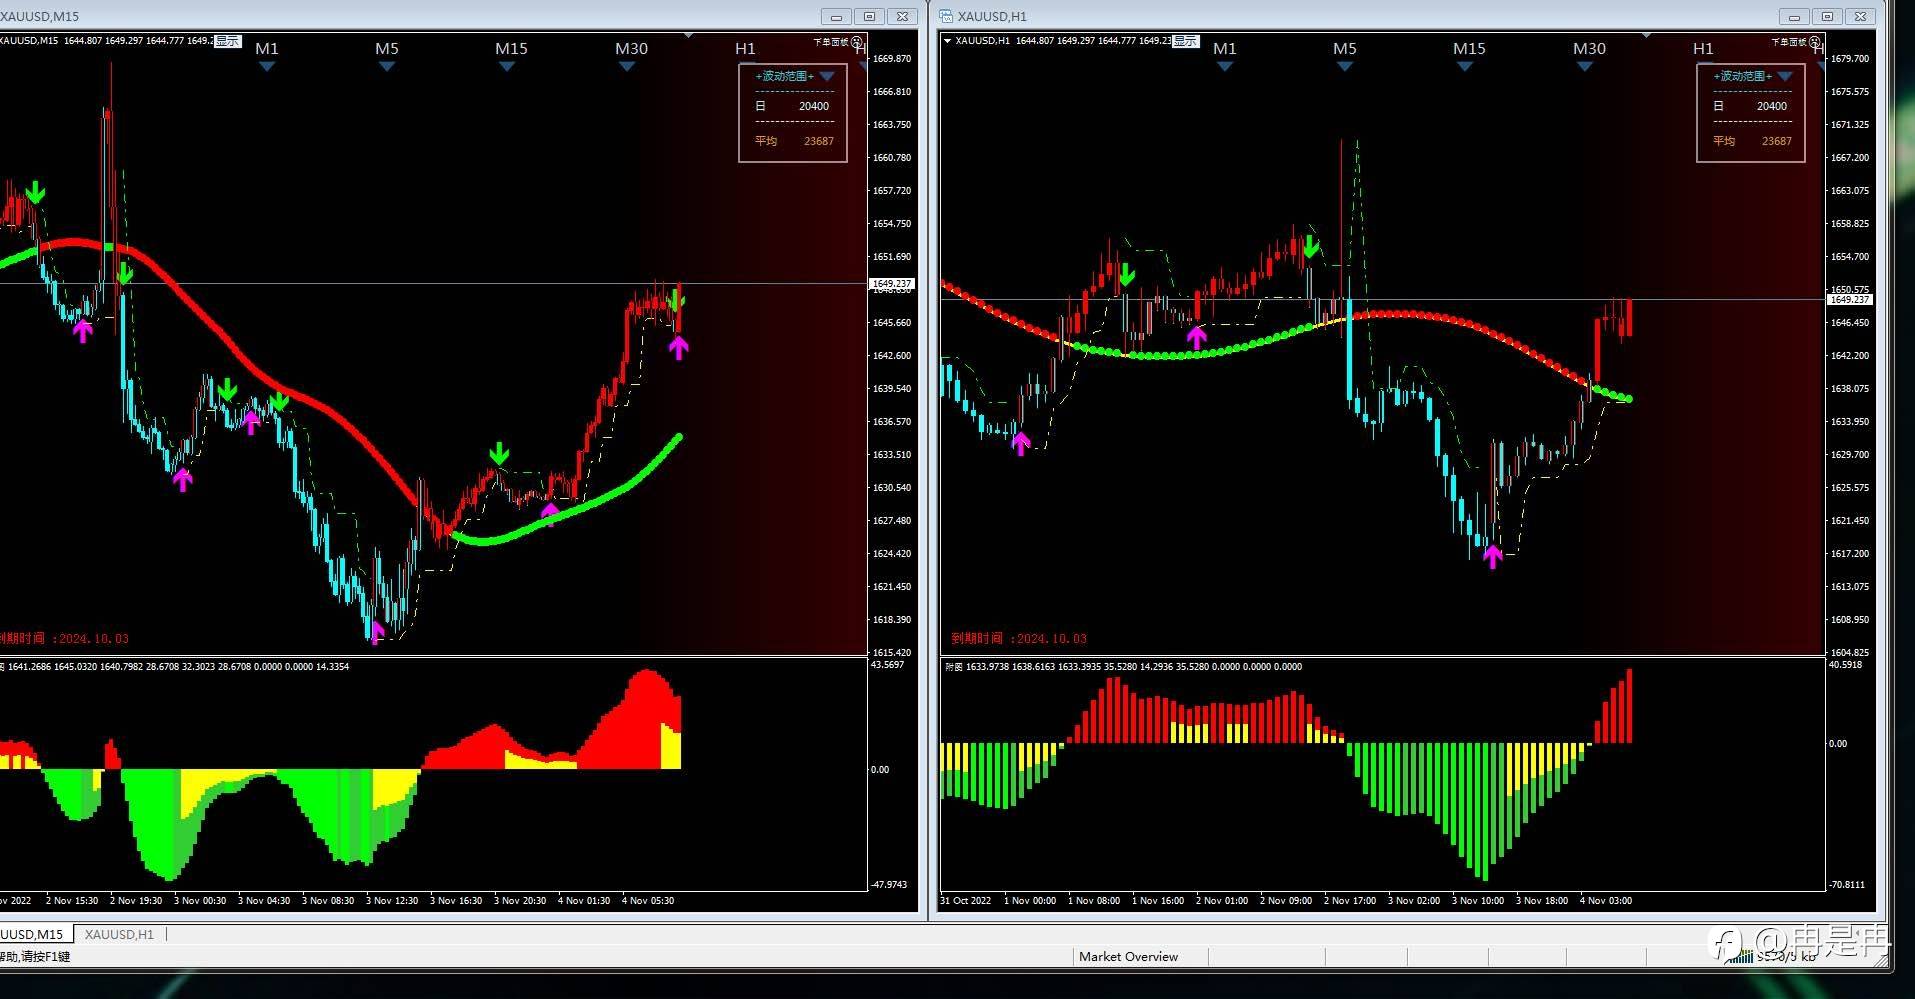Click the magenta buy arrow at H1 chart low
The image size is (1915, 999).
(1493, 556)
